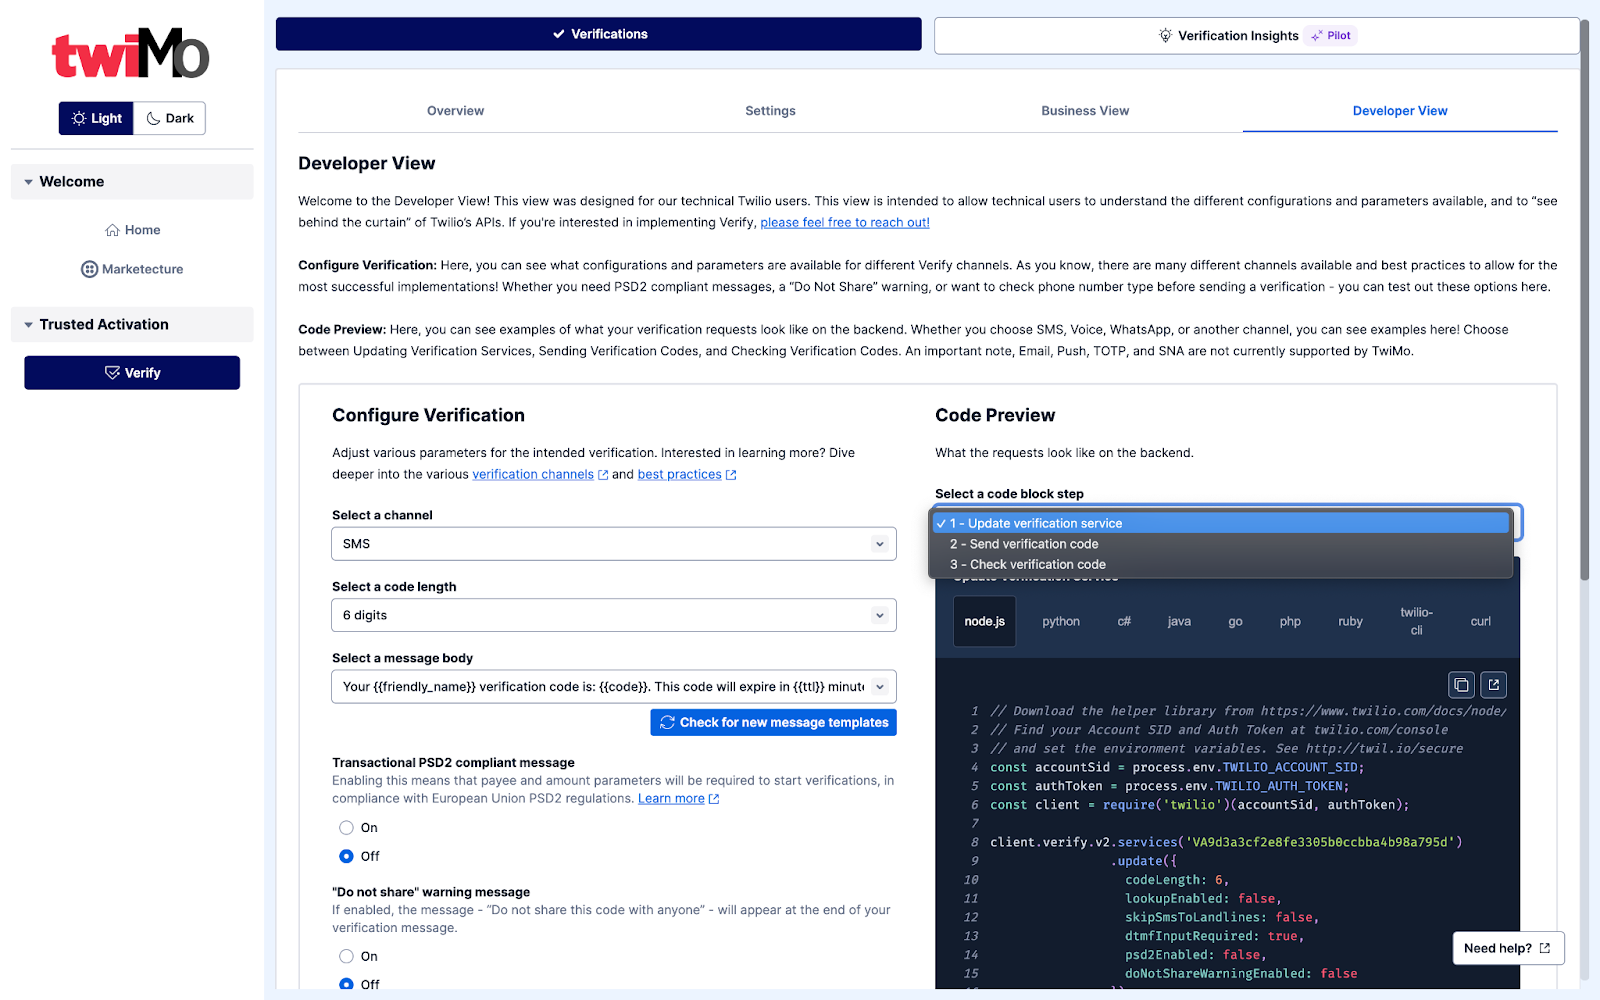Click the 'Configure Verification' heading
1600x1000 pixels.
428,415
